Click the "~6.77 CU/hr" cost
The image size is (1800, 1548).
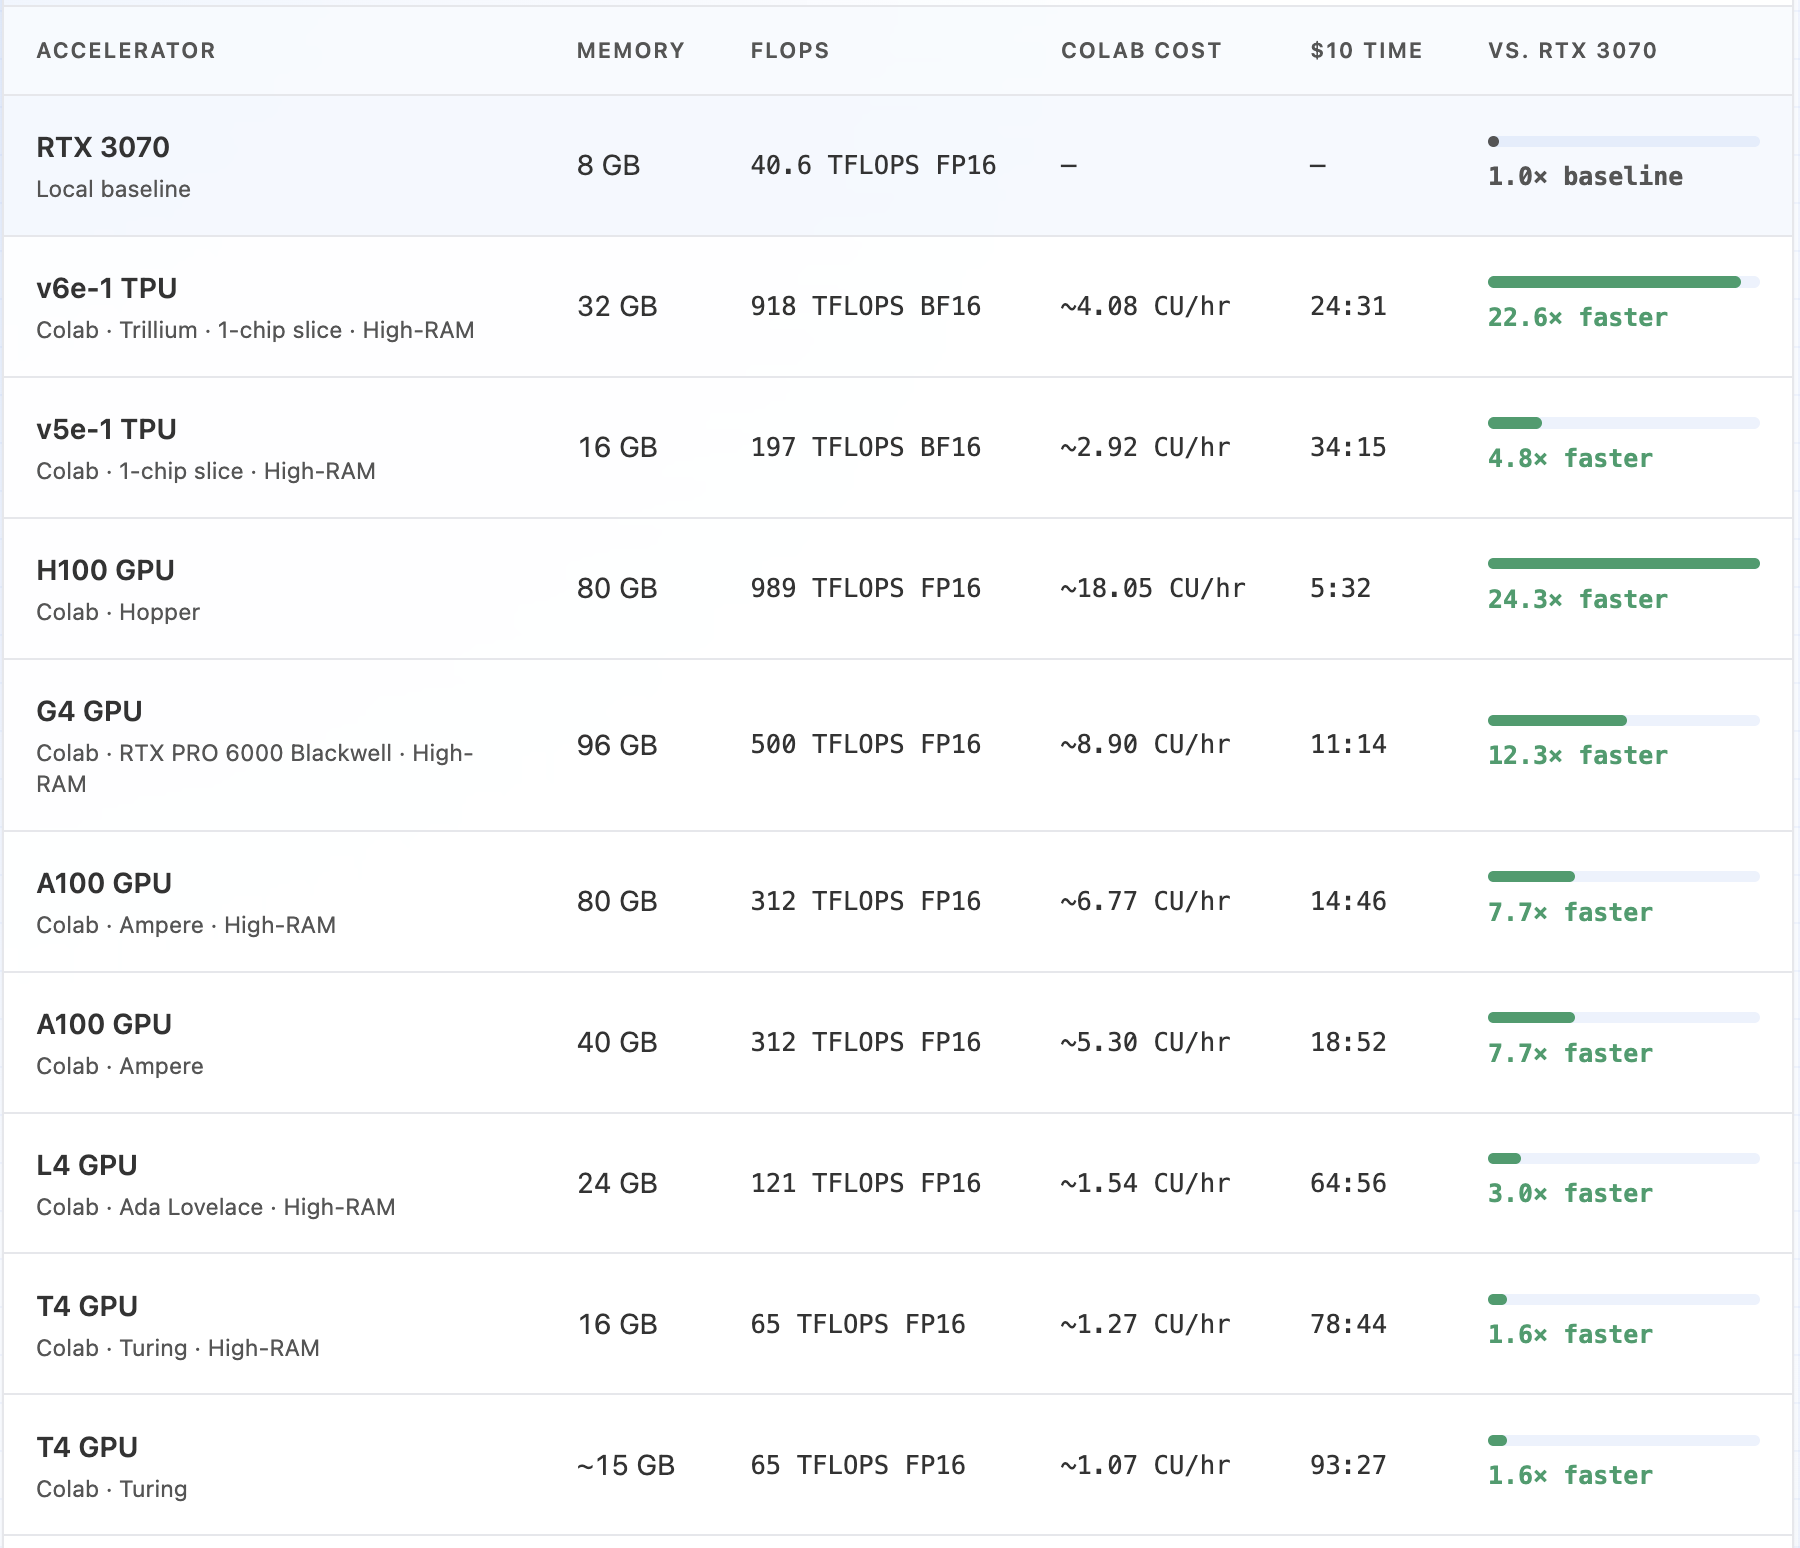point(1145,901)
